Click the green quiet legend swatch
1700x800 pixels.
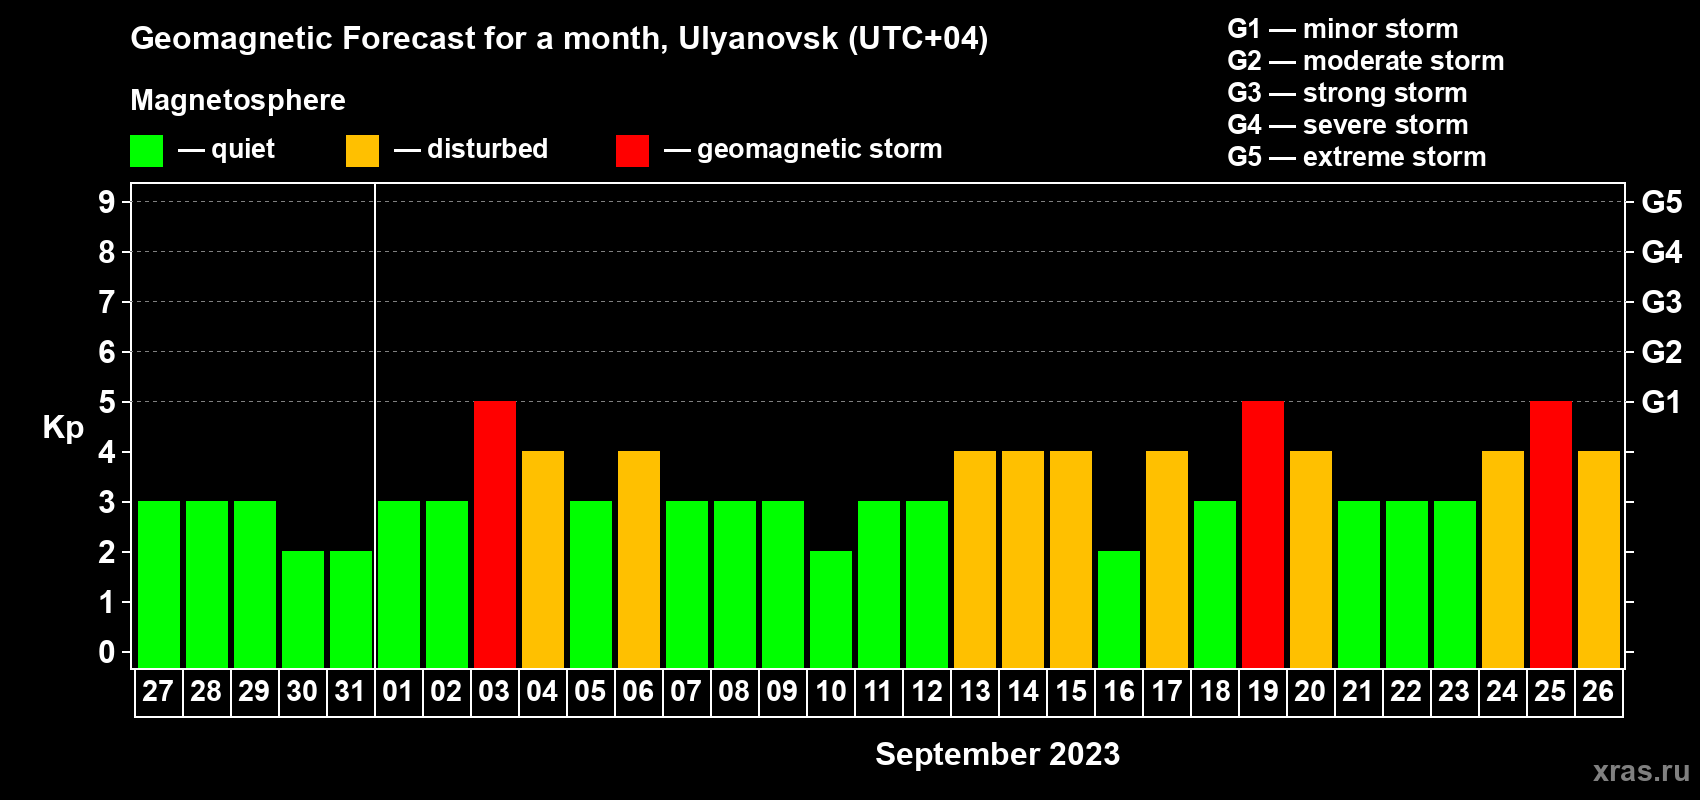click(x=146, y=151)
